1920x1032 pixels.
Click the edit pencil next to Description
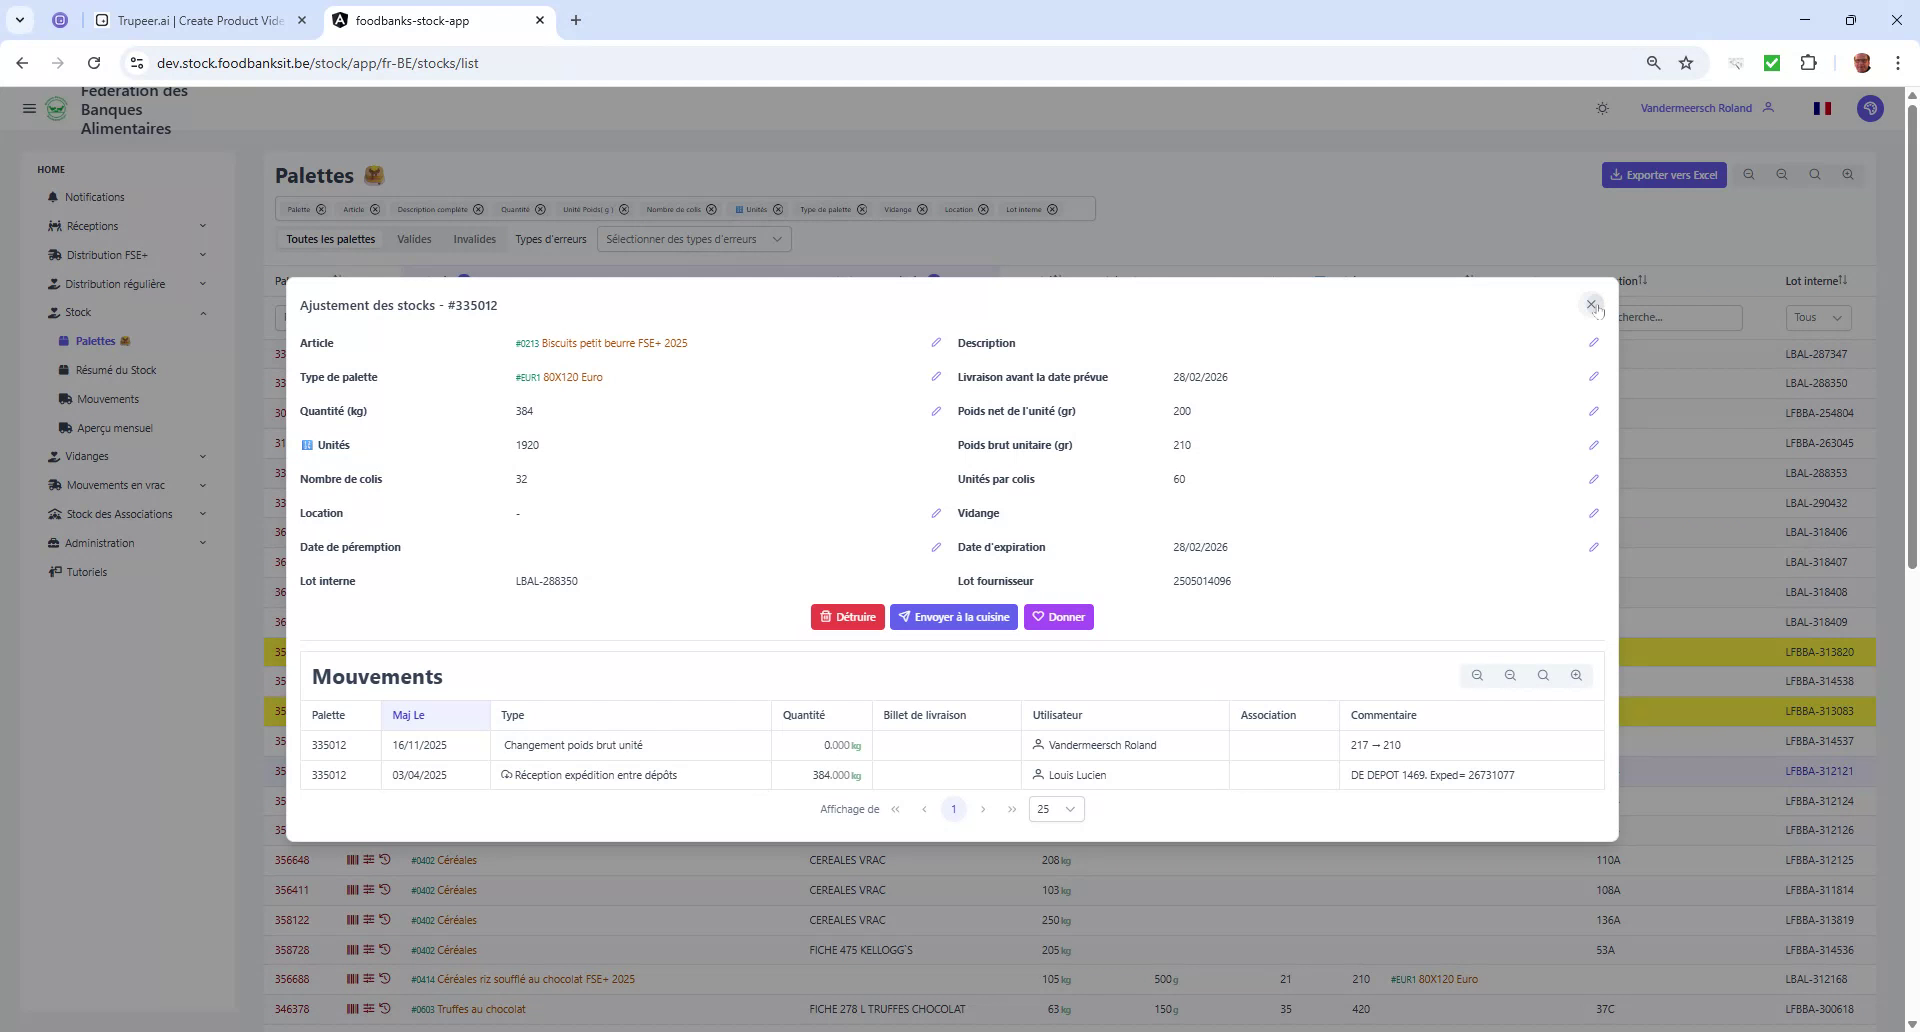click(x=1593, y=342)
